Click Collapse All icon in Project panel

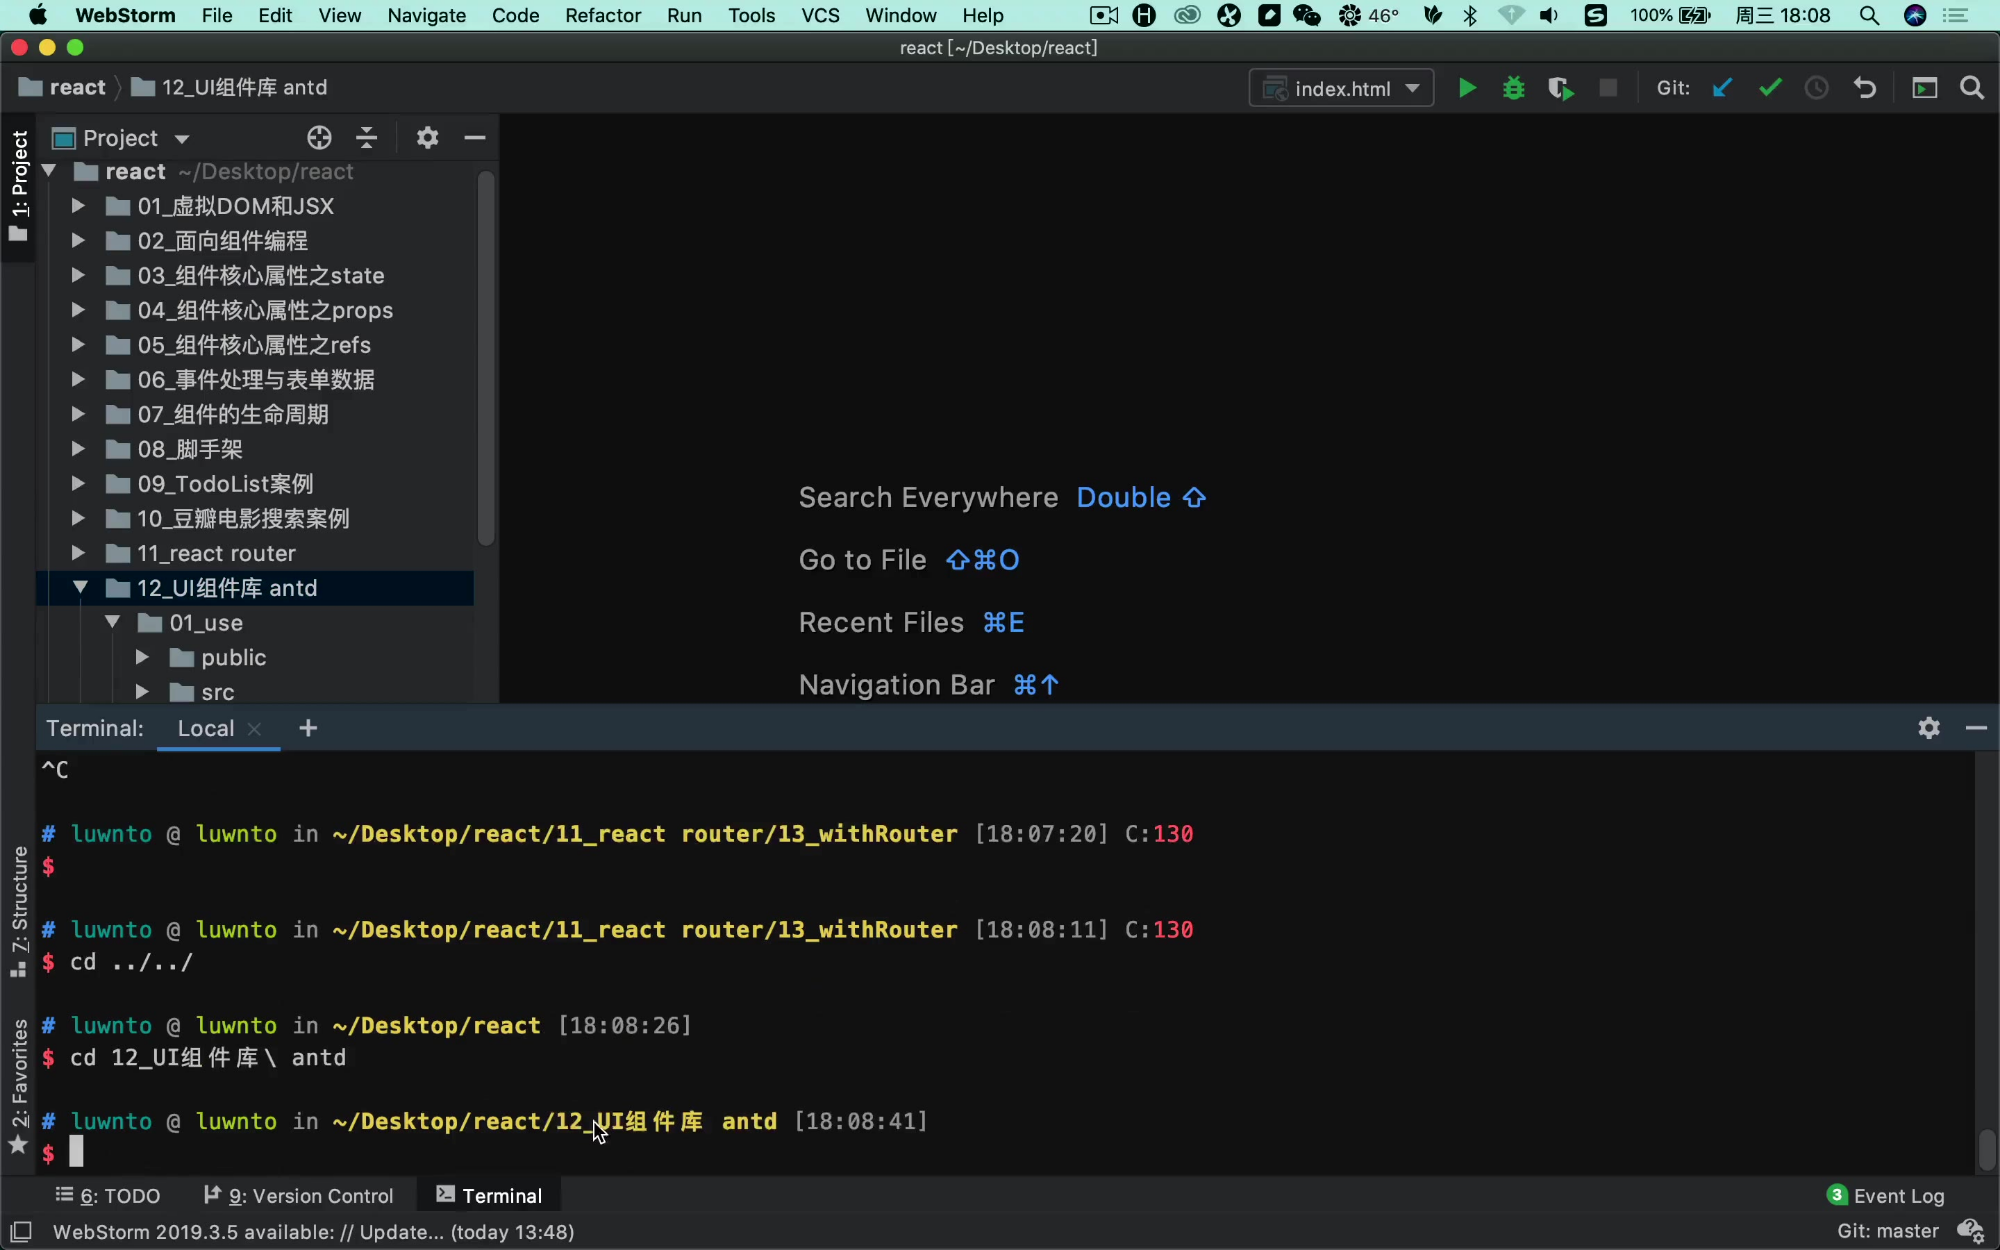click(367, 138)
